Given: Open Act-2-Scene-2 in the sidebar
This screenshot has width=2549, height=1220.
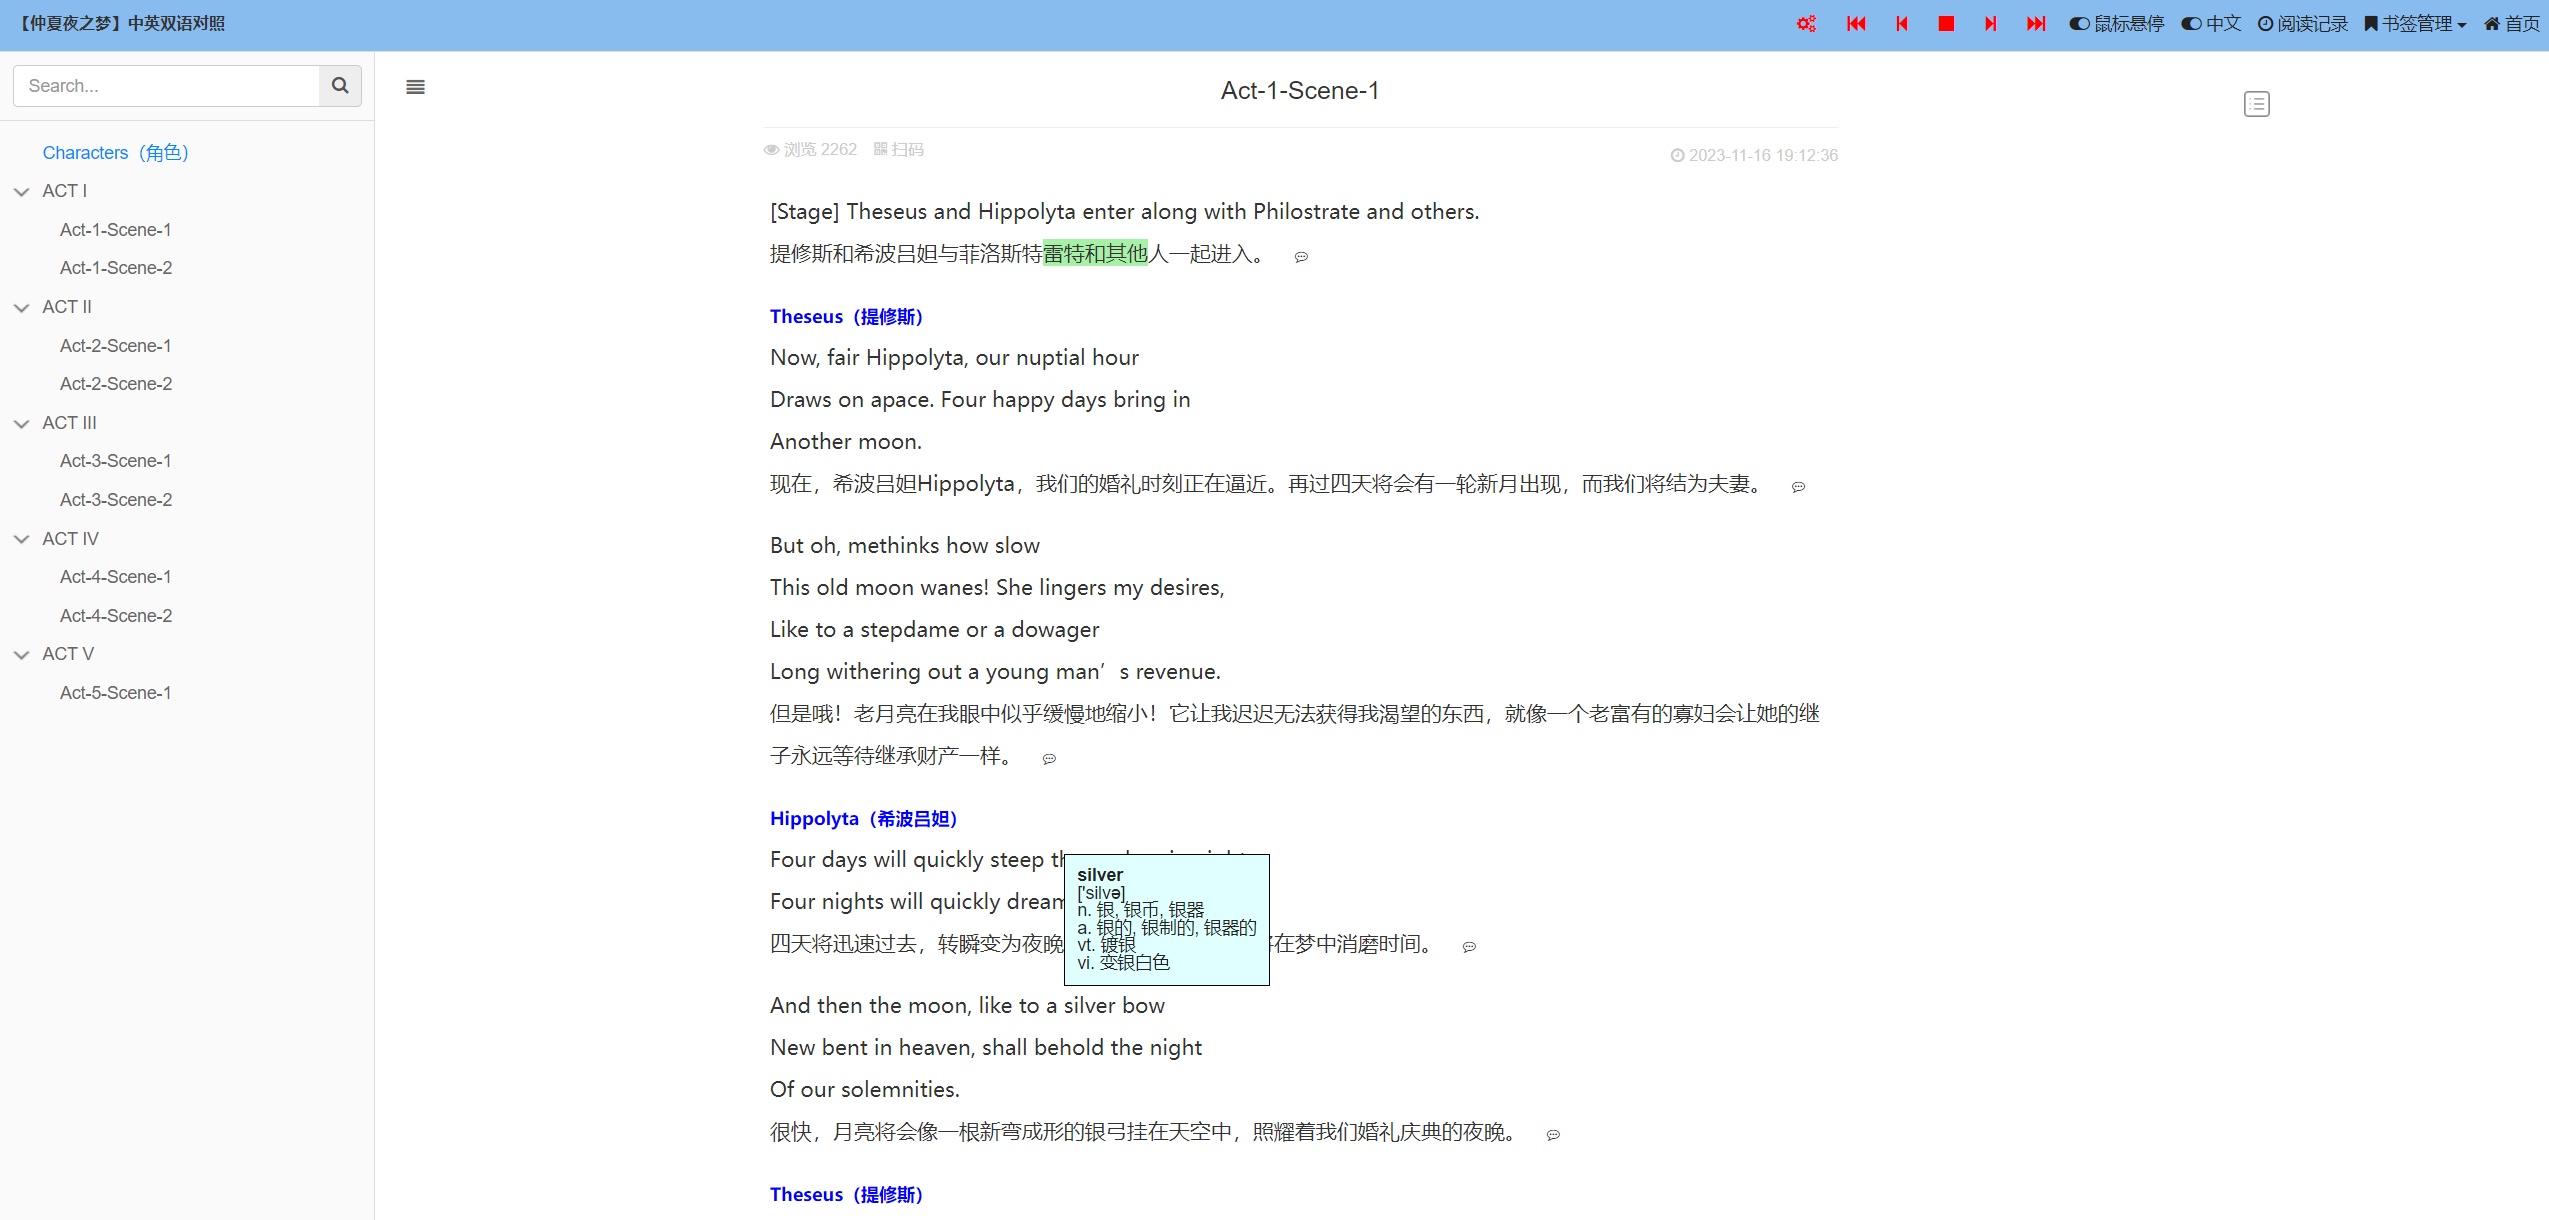Looking at the screenshot, I should (116, 383).
